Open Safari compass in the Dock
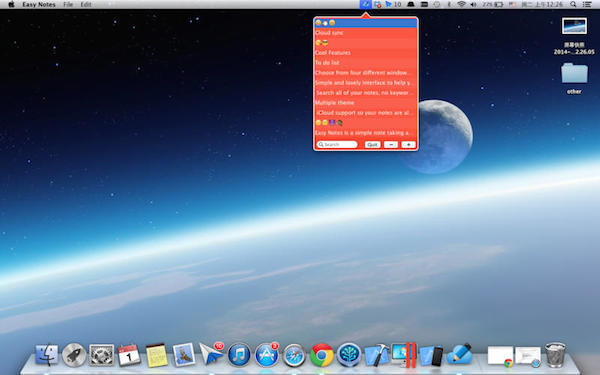600x375 pixels. (294, 355)
